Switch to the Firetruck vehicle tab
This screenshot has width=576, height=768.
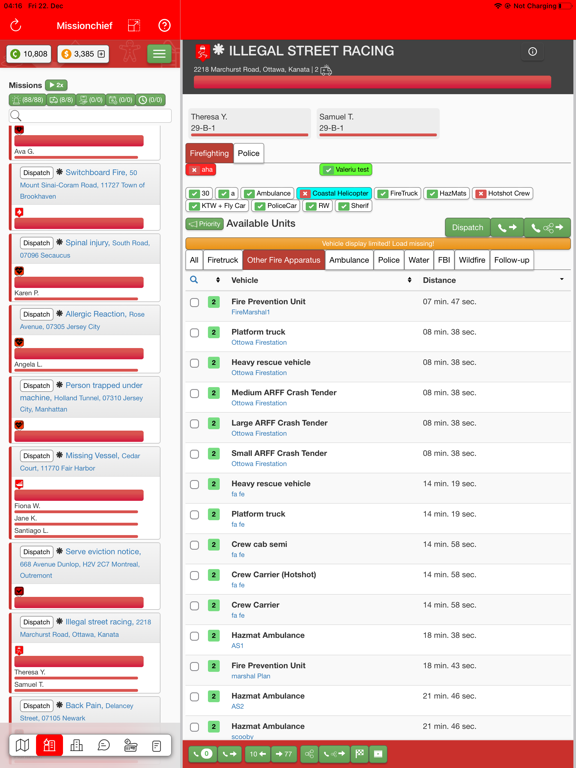click(222, 260)
